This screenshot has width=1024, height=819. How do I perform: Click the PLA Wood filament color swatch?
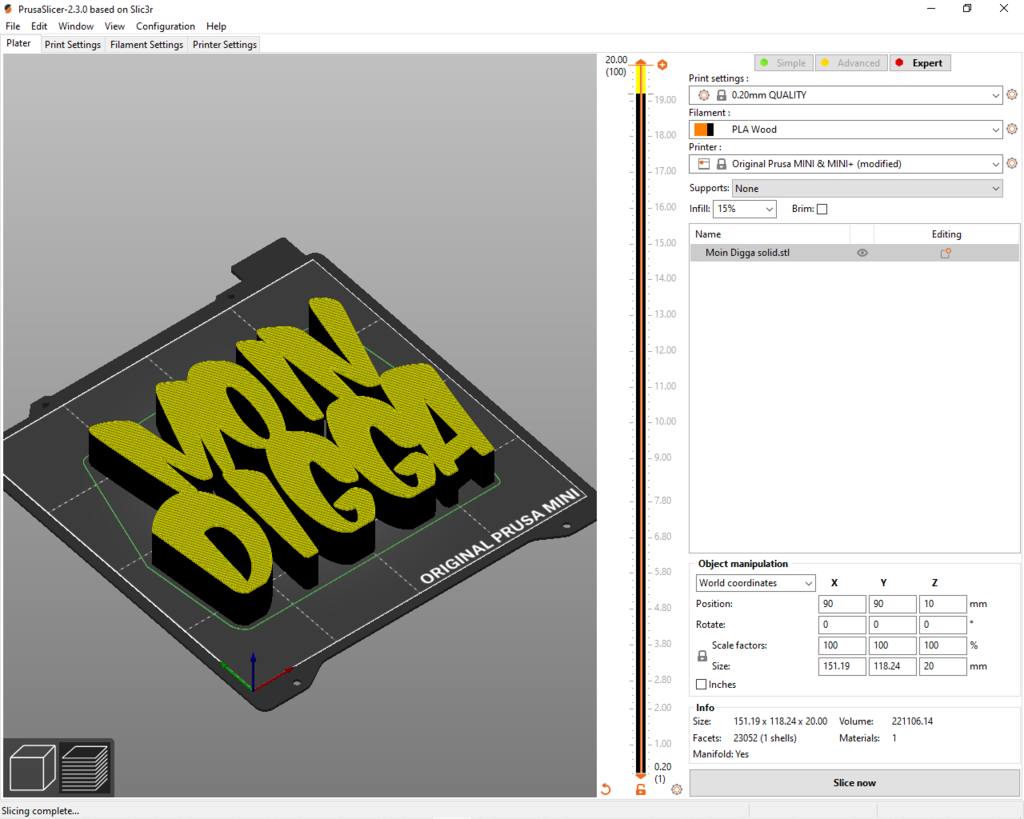point(706,129)
